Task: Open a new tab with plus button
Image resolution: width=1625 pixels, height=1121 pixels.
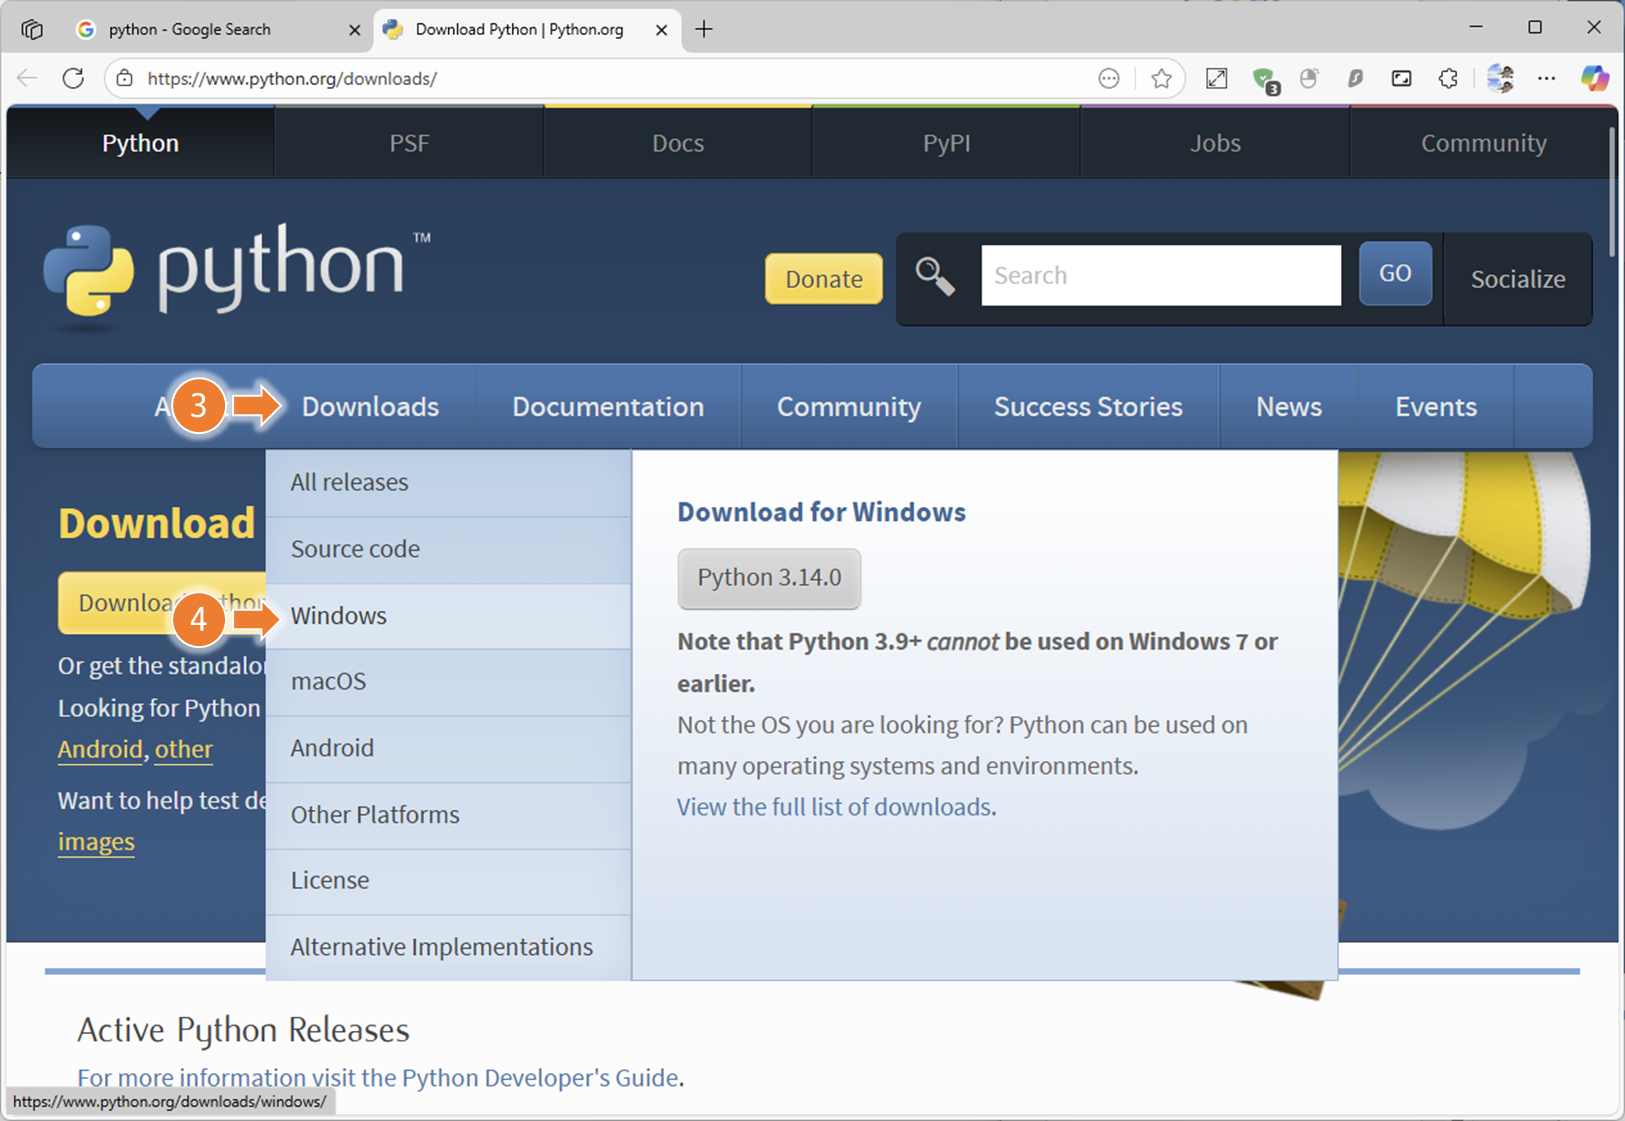Action: (704, 29)
